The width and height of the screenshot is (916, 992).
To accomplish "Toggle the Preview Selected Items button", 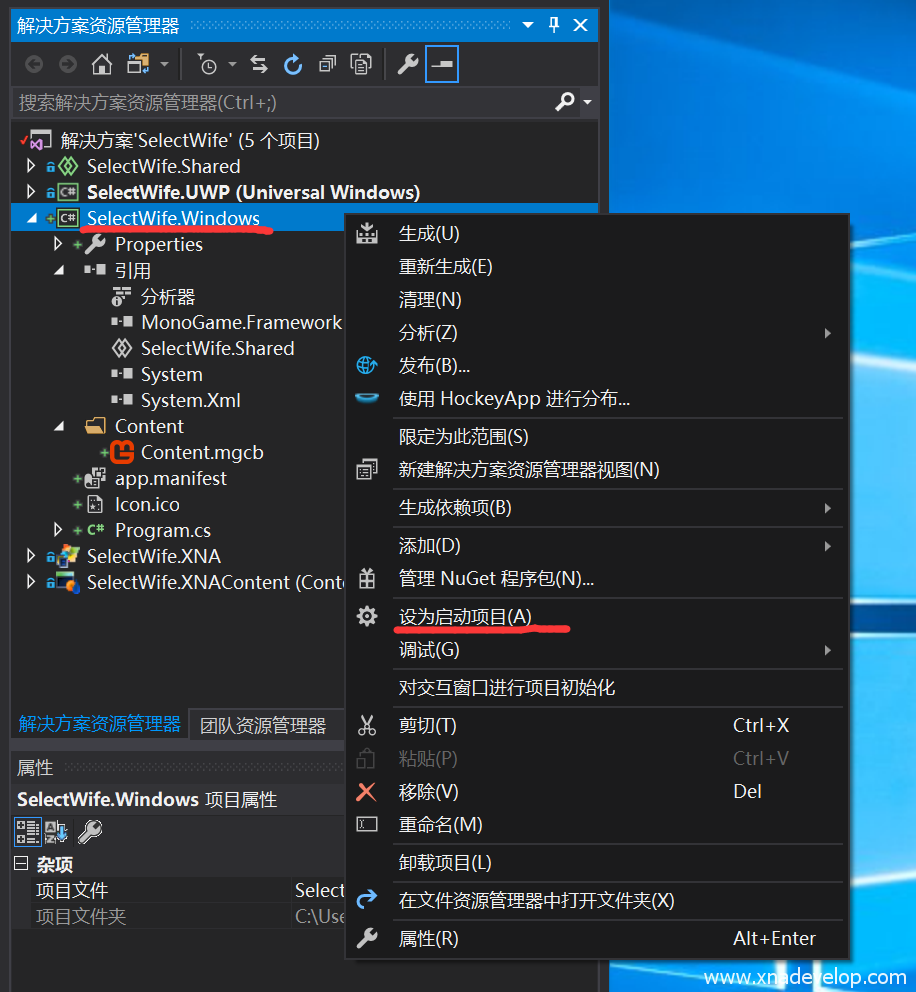I will tap(441, 65).
